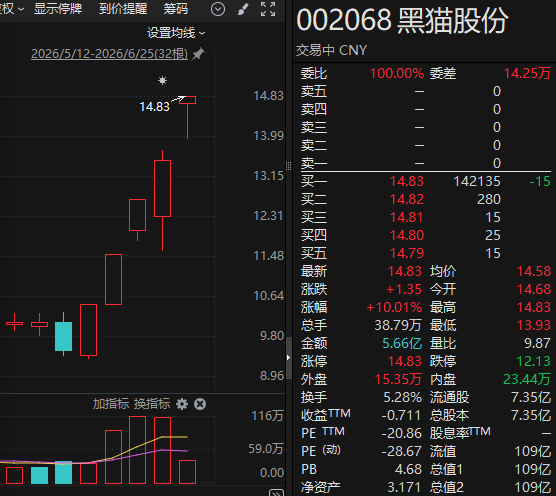This screenshot has height=496, width=556.
Task: Click the 买一 volume 142135
Action: 477,181
